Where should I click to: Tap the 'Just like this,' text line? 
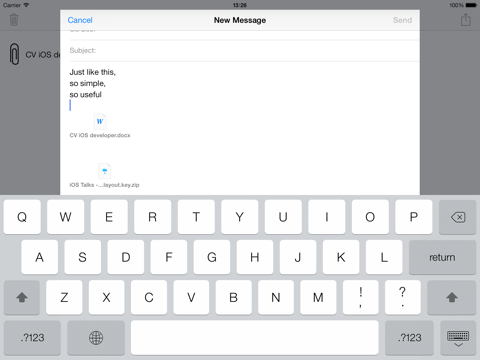[x=92, y=72]
